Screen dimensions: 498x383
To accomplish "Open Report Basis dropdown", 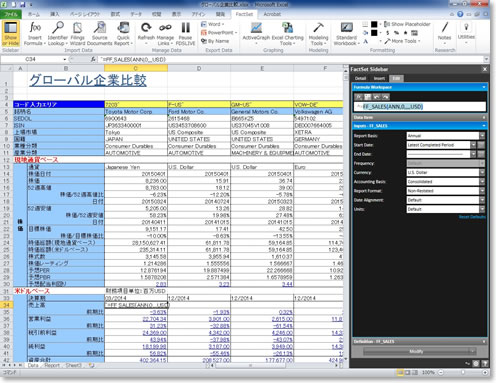I will point(482,136).
